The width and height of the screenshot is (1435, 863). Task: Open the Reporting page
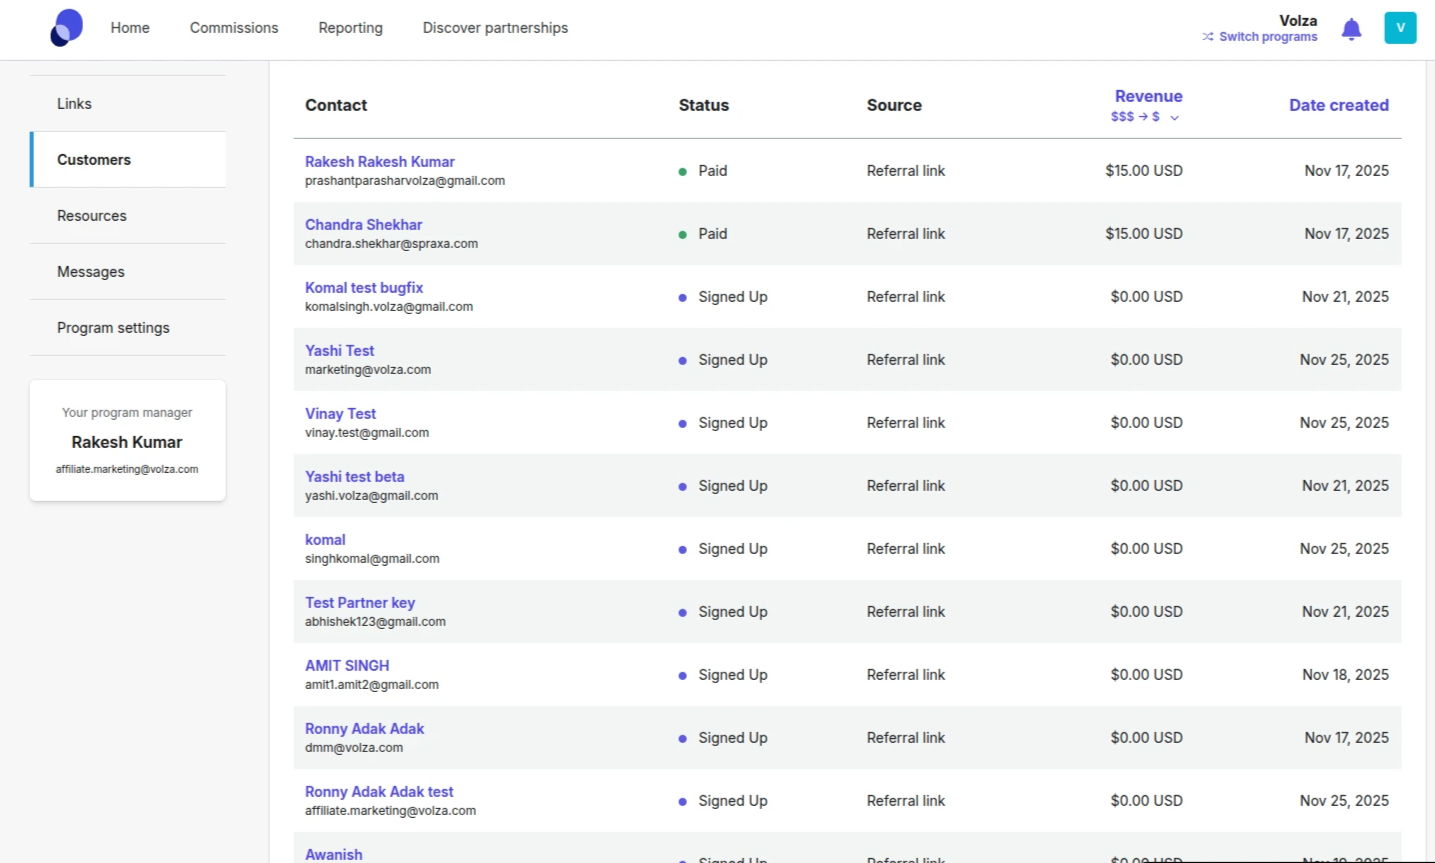coord(350,28)
